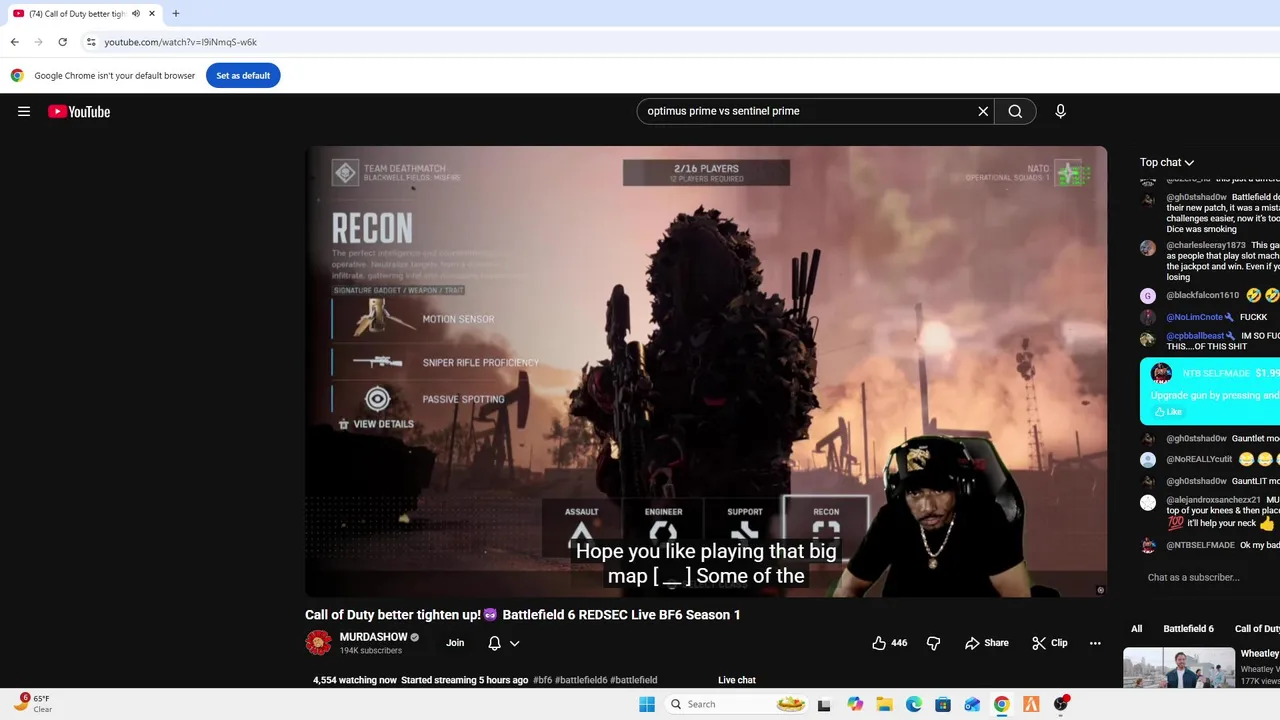Create a Clip of the stream
The width and height of the screenshot is (1280, 720).
tap(1050, 643)
